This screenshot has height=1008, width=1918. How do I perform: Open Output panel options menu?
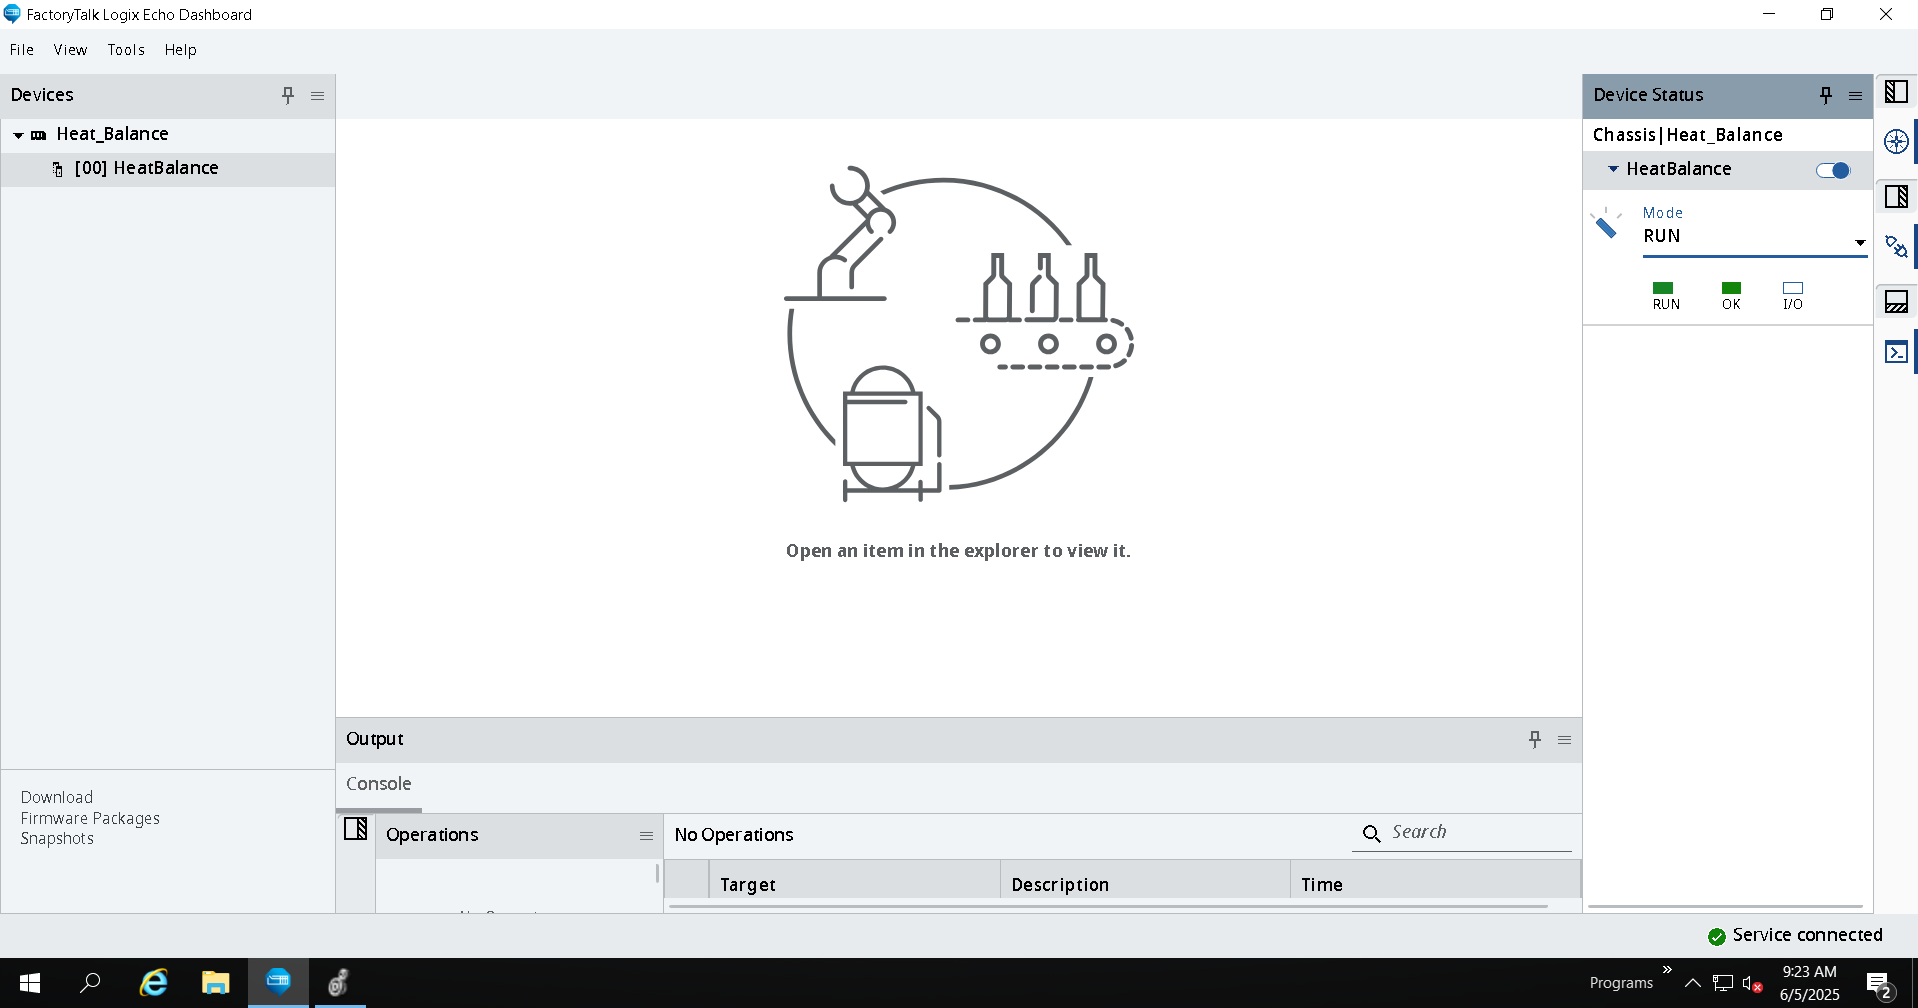click(x=1565, y=740)
